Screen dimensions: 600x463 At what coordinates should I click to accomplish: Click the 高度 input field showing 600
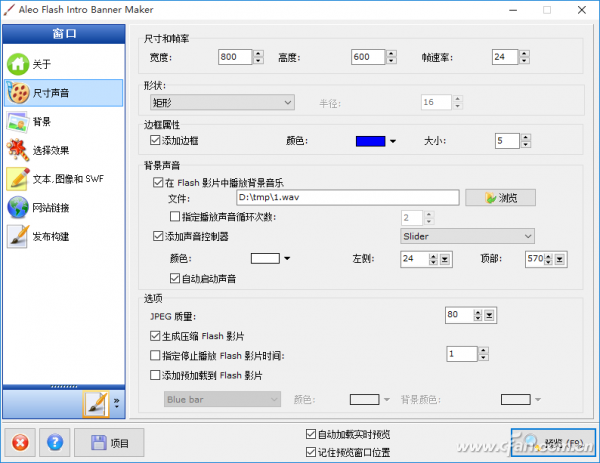point(368,57)
